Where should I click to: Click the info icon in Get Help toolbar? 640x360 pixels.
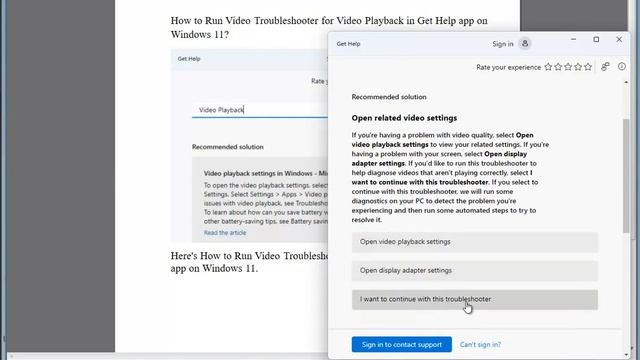[x=622, y=67]
